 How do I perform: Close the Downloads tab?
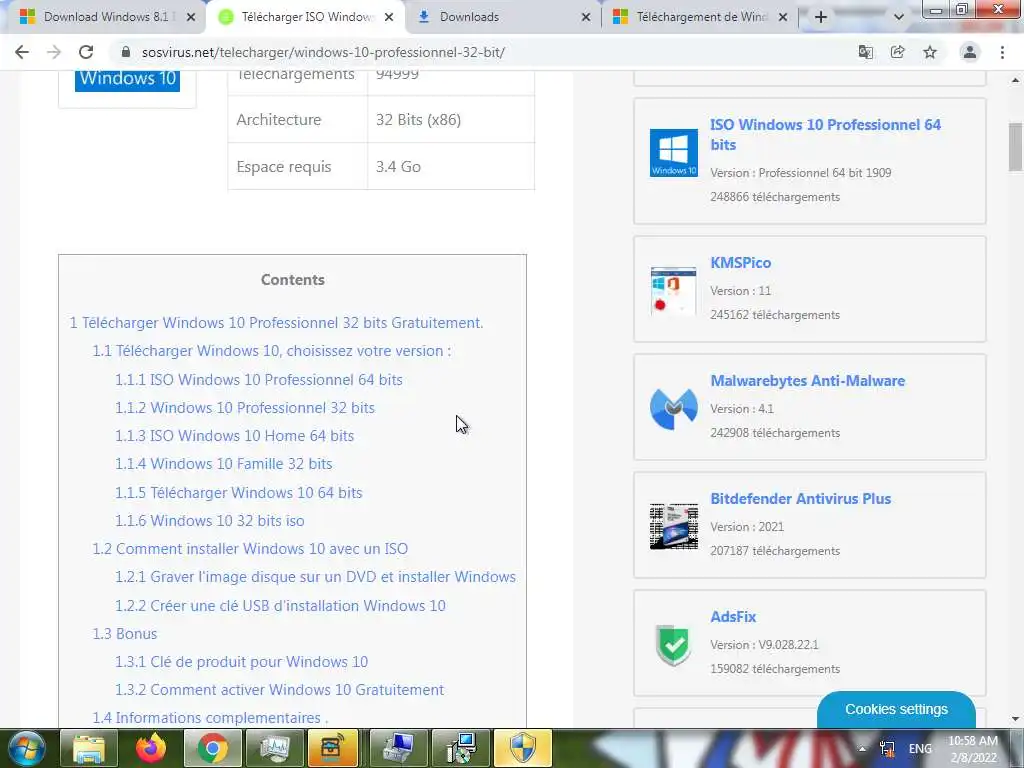pyautogui.click(x=585, y=17)
